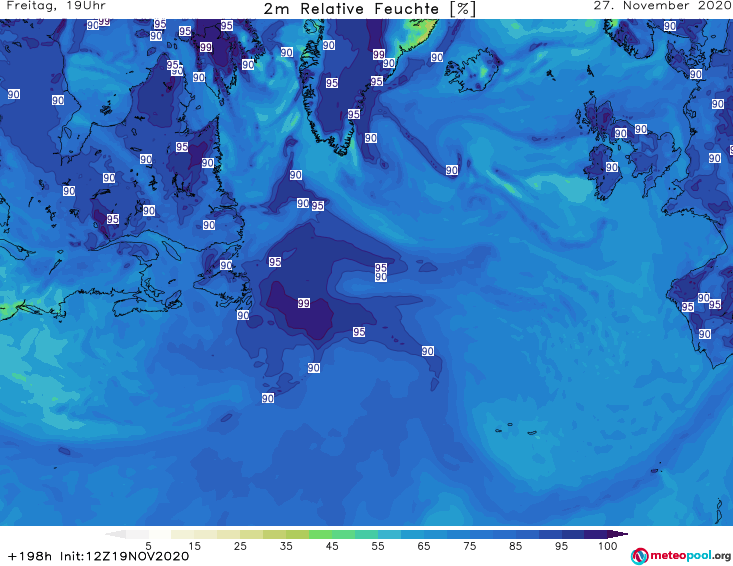Image resolution: width=733 pixels, height=566 pixels.
Task: Click the meteopool.org logo icon
Action: 639,556
